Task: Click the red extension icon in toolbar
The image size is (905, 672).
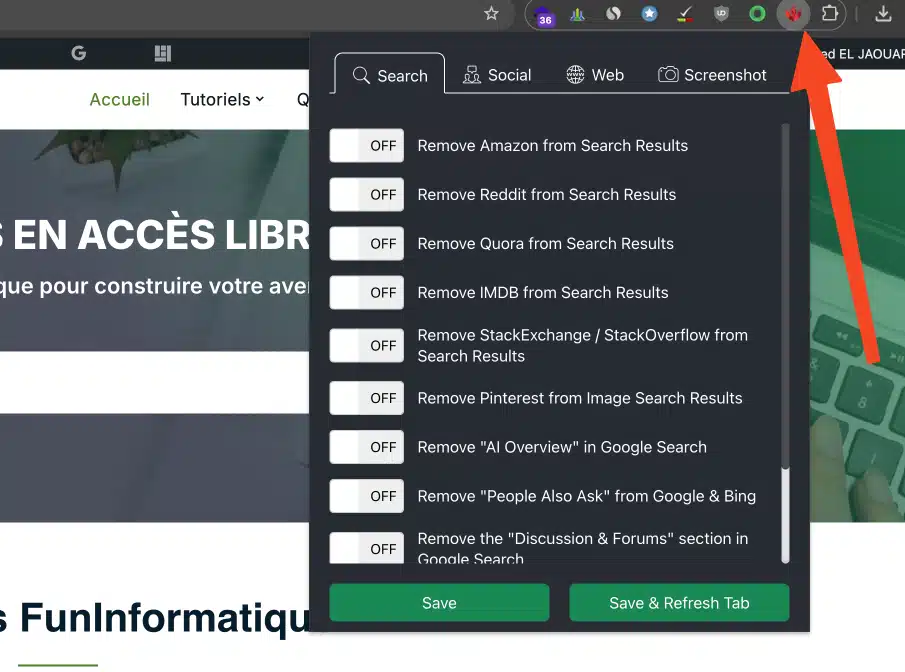Action: pyautogui.click(x=794, y=14)
